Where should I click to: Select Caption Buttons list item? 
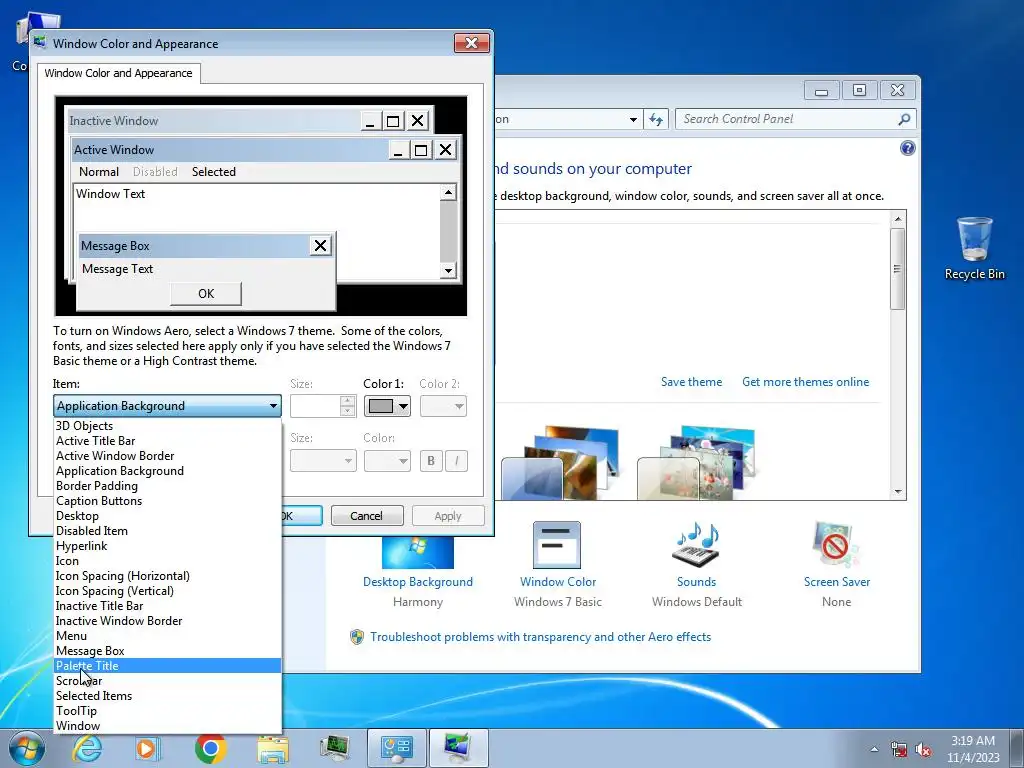(x=167, y=501)
